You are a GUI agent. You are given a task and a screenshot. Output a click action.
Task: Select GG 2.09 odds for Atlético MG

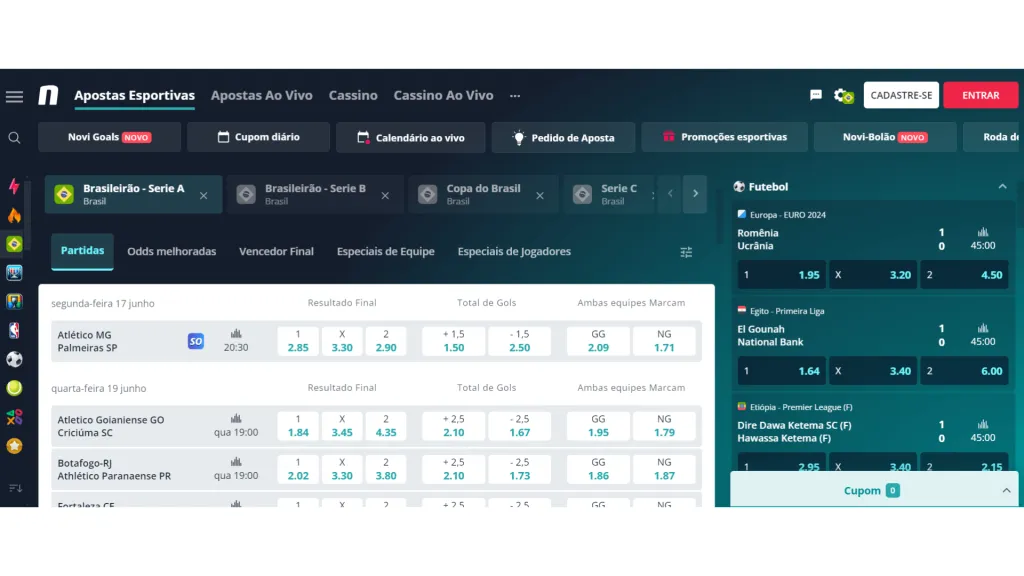tap(598, 341)
